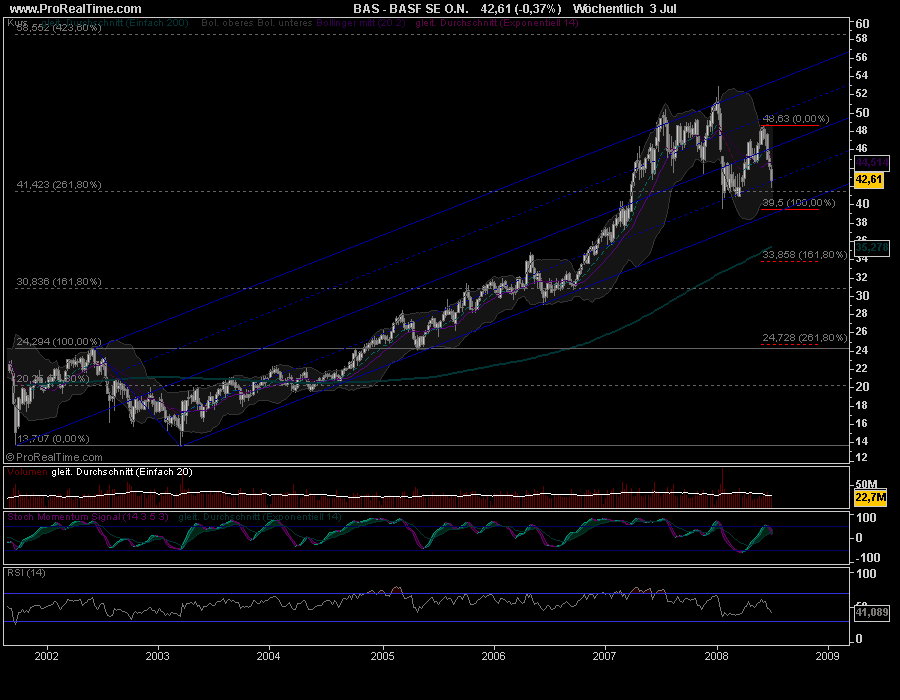Viewport: 900px width, 700px height.
Task: Select the 48,63 (0,00%) retracement label
Action: (x=796, y=119)
